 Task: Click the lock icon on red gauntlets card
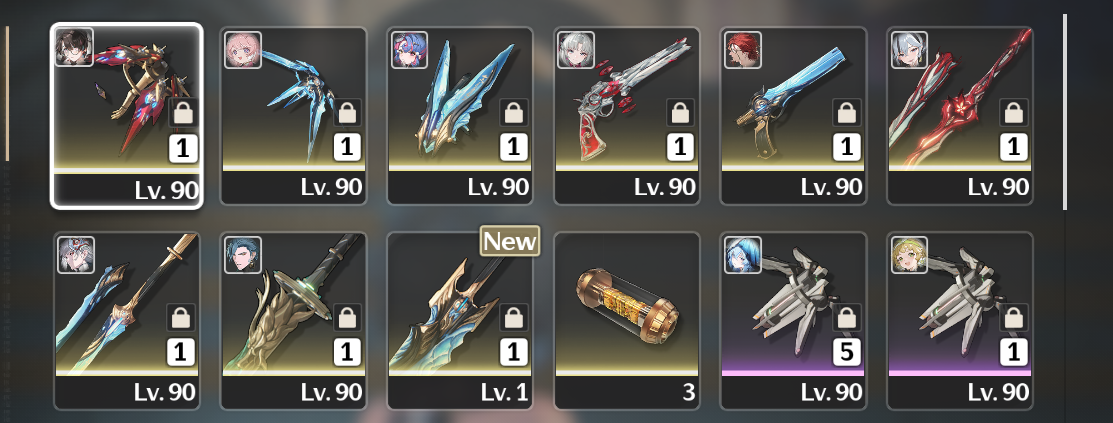click(183, 112)
